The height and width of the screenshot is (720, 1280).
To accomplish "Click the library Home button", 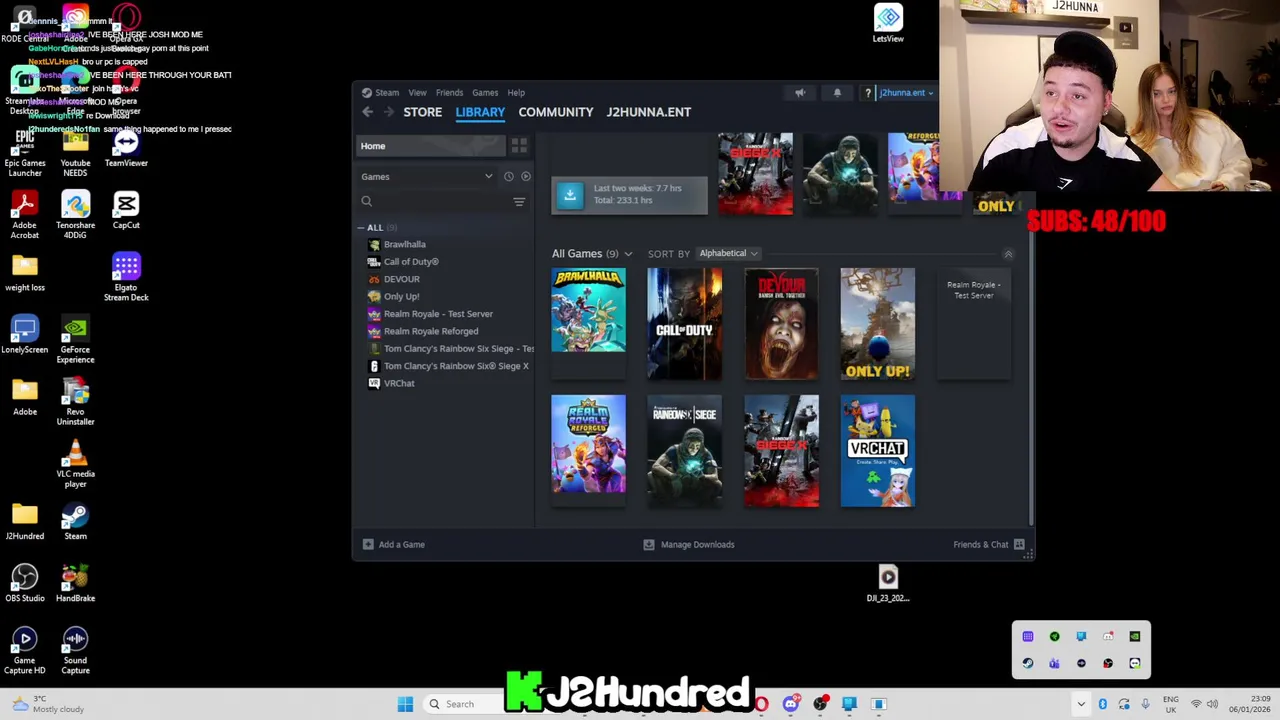I will pos(430,146).
